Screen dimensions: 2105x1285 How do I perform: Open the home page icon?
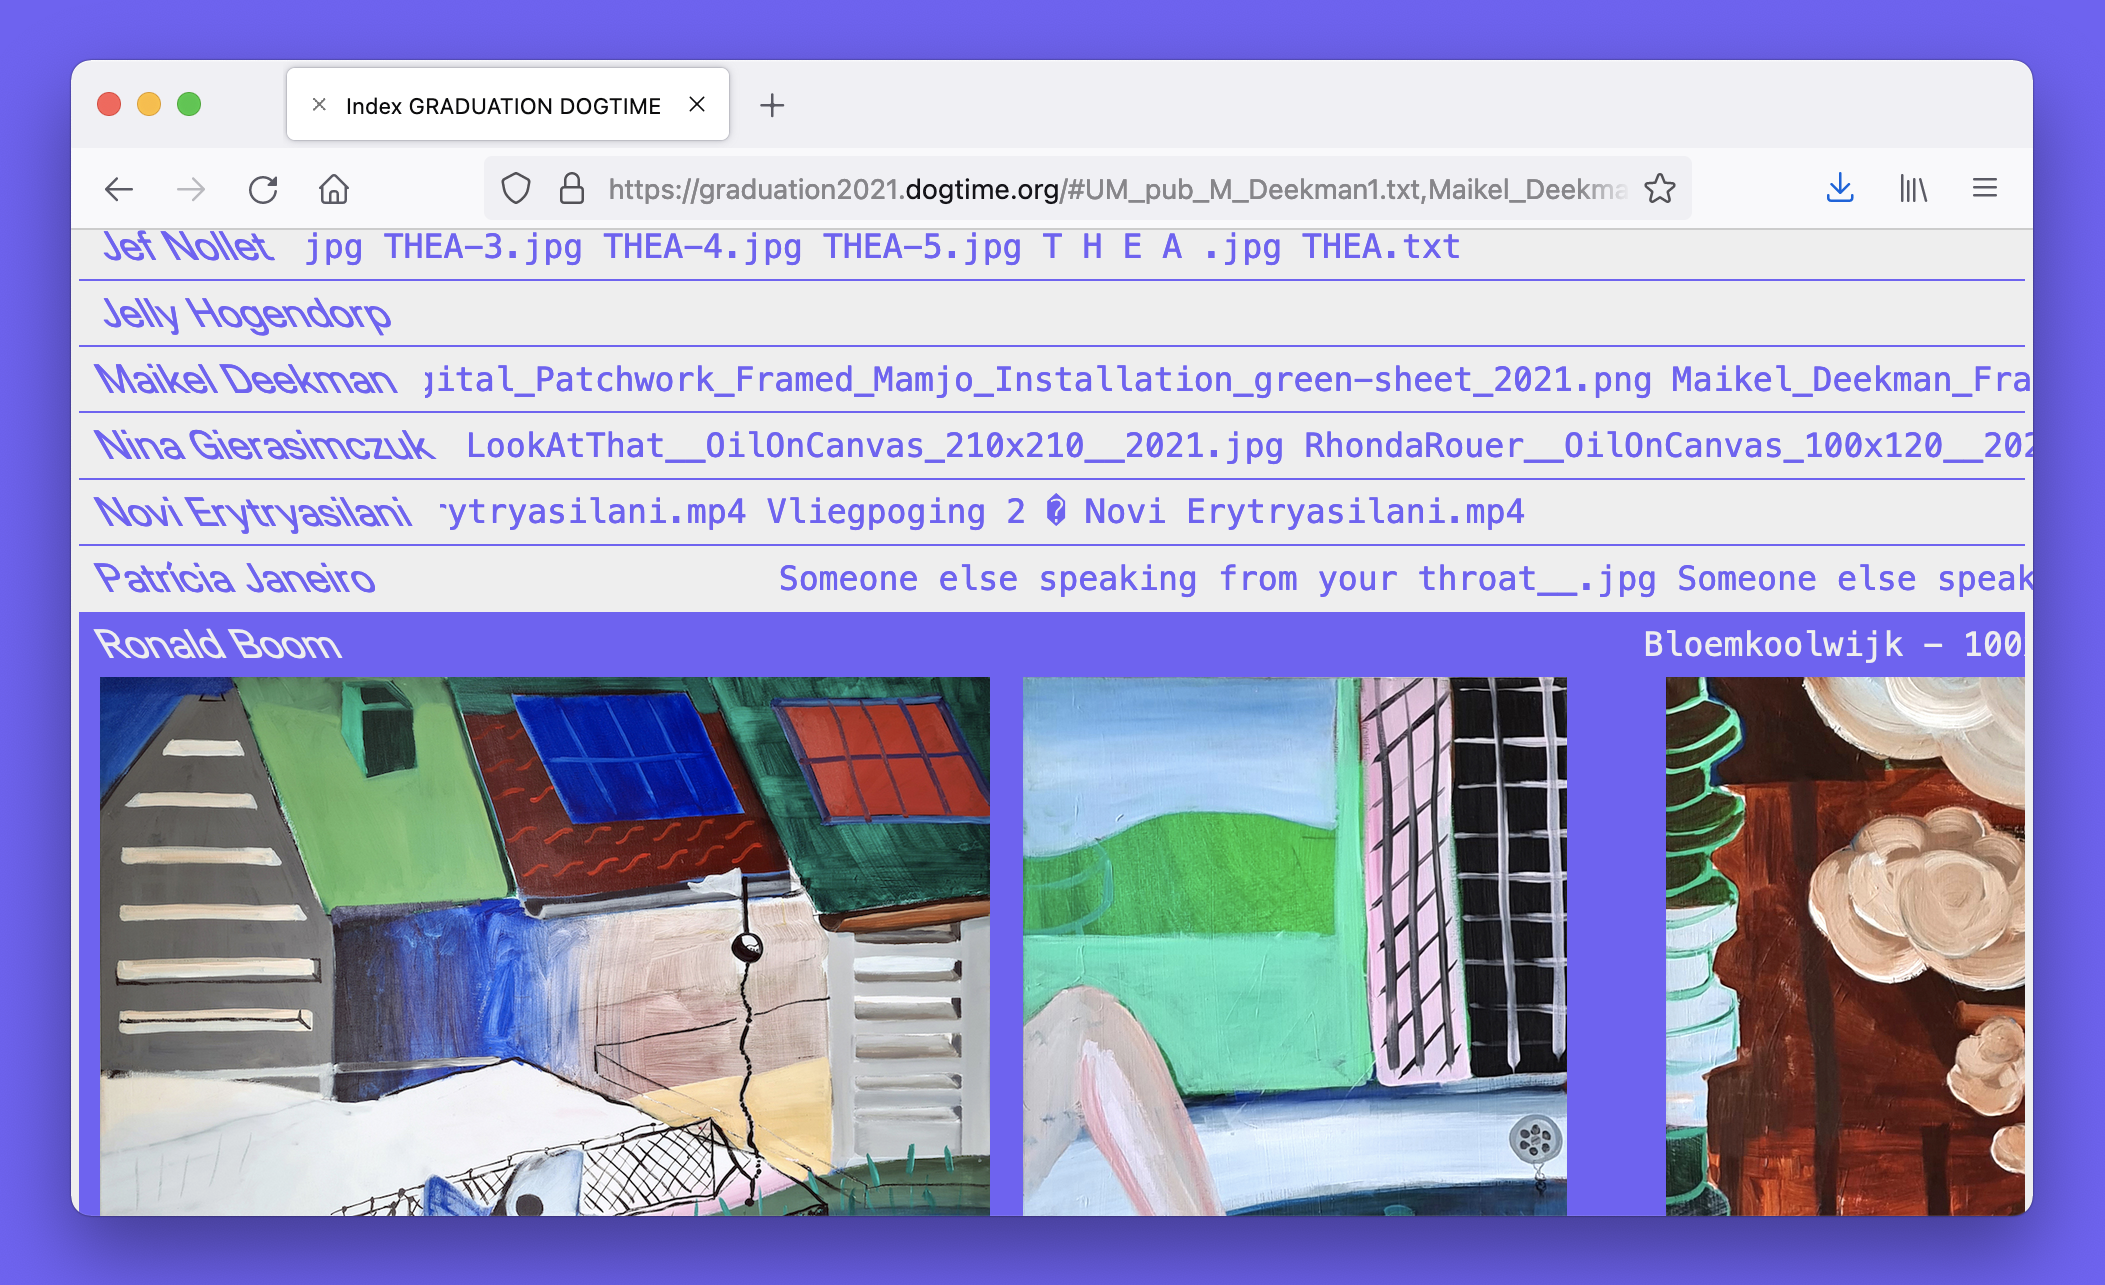coord(334,189)
